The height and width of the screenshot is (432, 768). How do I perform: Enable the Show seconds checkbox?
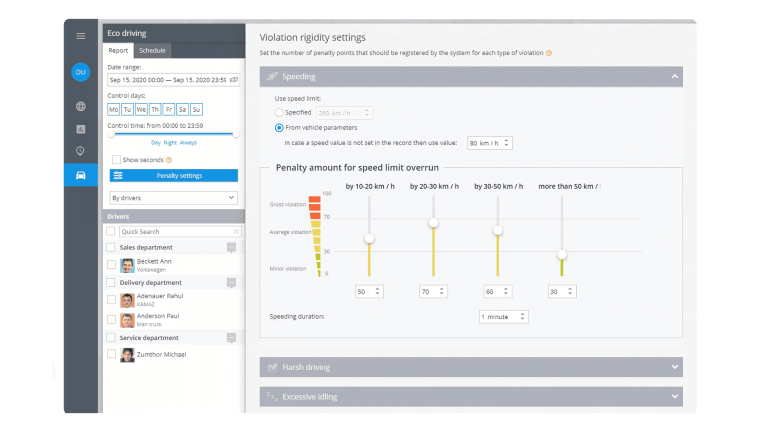click(117, 160)
